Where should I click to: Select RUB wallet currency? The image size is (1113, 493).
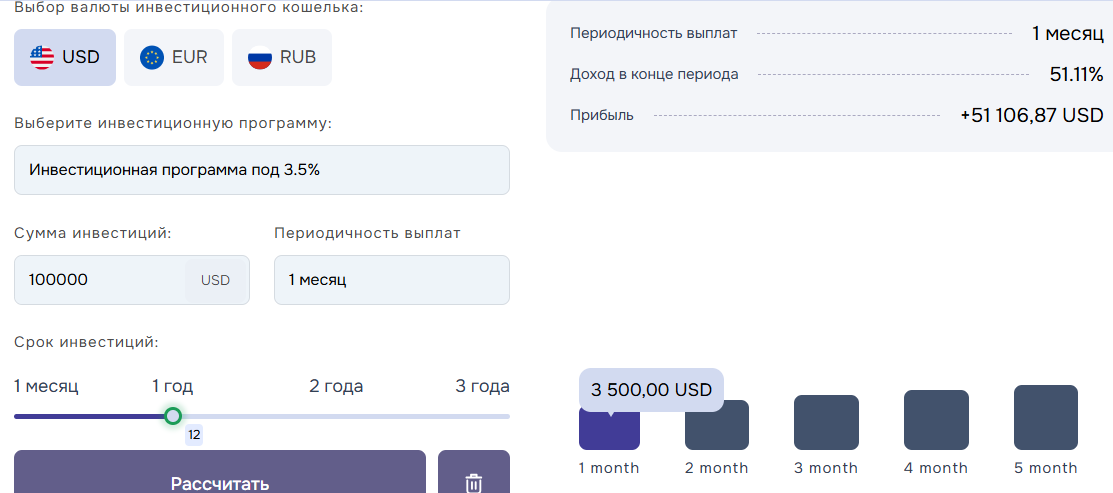click(282, 57)
